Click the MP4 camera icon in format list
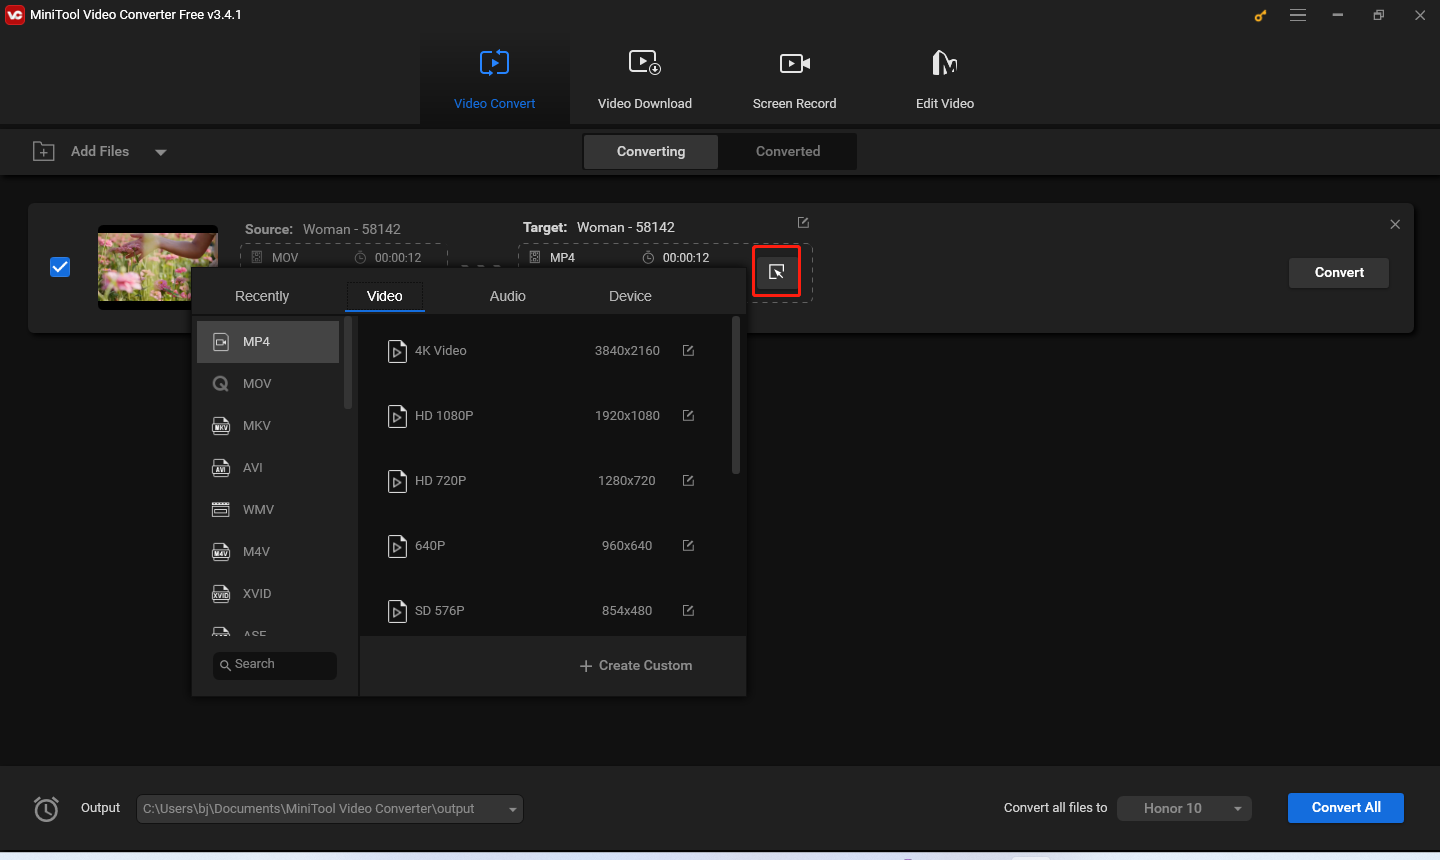1440x860 pixels. pos(221,342)
